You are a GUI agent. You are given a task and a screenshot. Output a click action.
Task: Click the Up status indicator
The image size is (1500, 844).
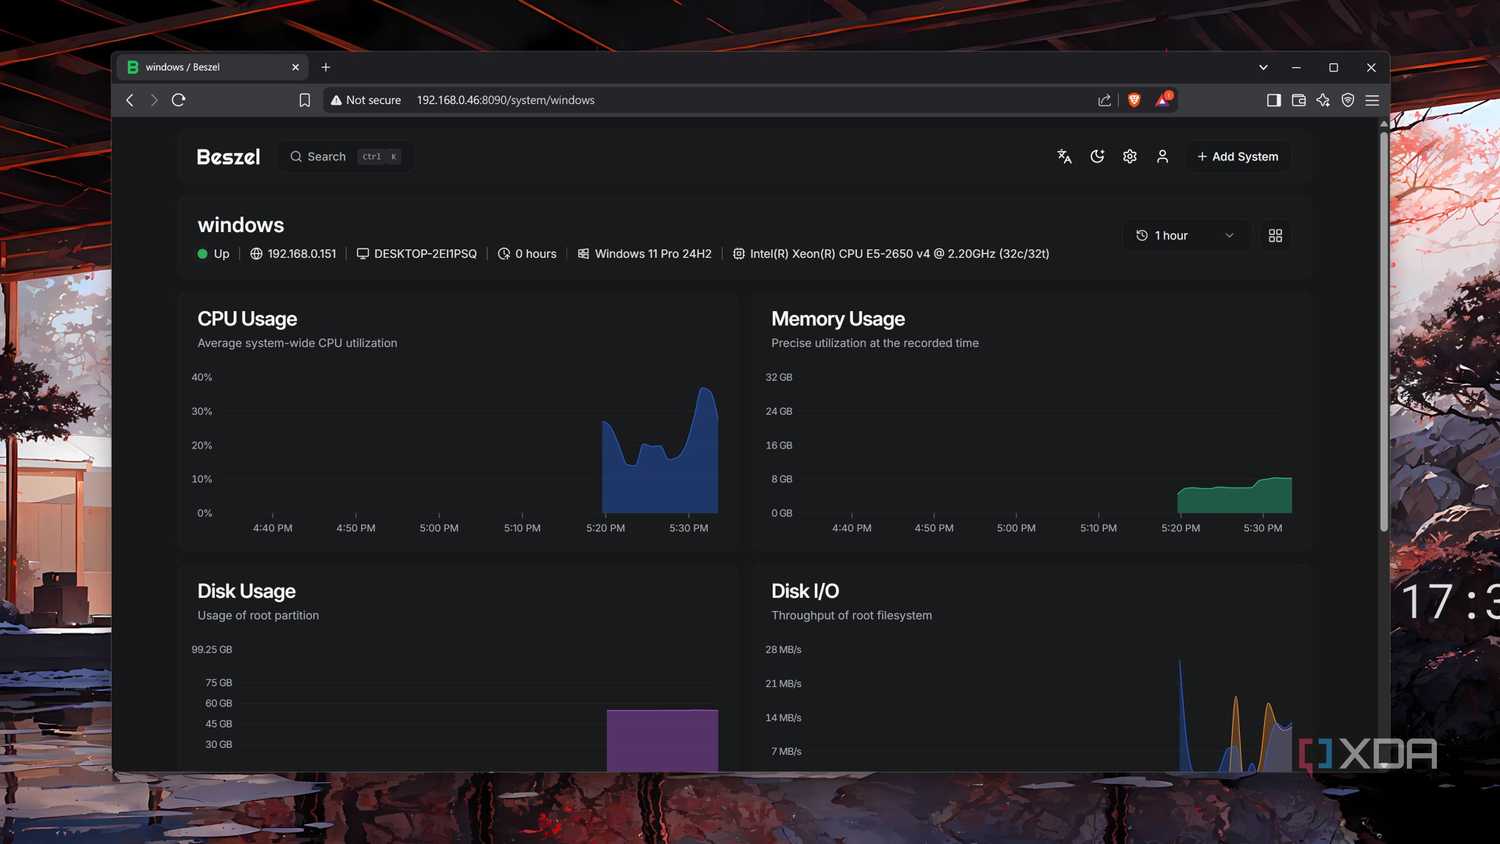coord(213,254)
